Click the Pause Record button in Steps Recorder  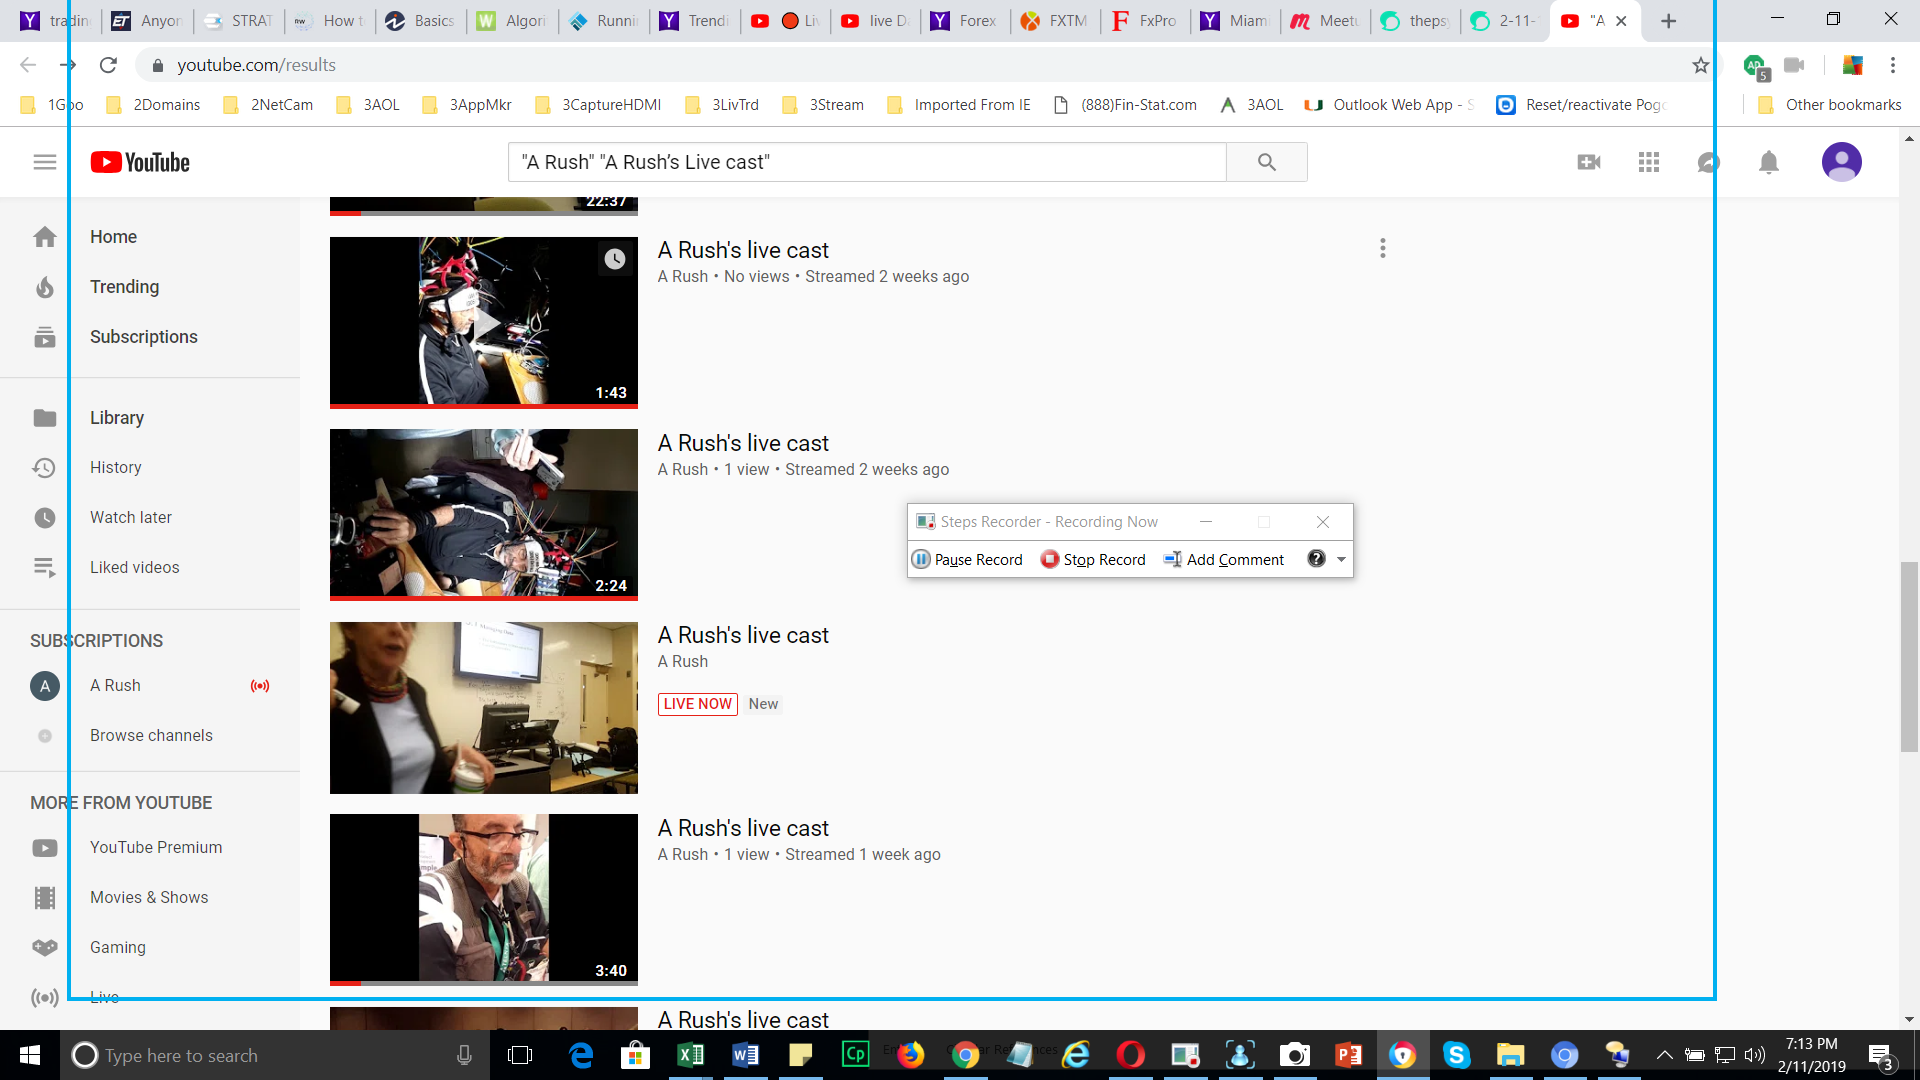tap(967, 559)
